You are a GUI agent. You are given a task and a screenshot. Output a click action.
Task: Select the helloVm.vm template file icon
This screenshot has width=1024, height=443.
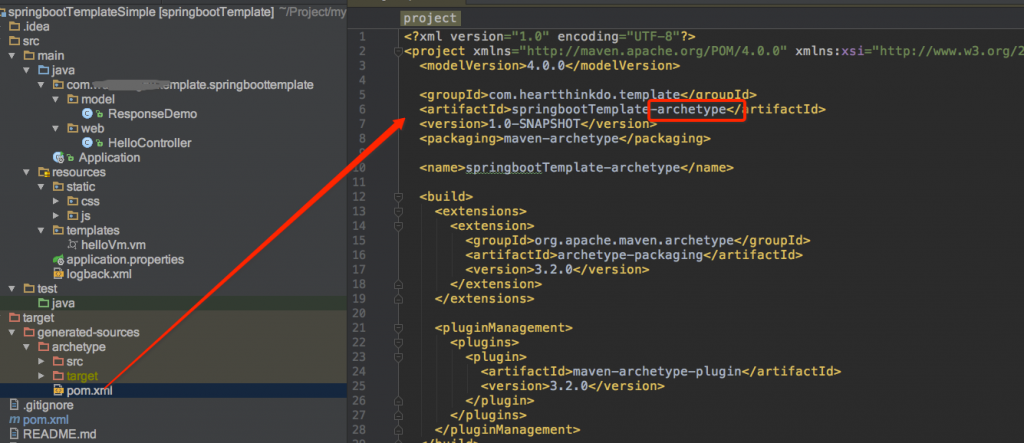73,245
